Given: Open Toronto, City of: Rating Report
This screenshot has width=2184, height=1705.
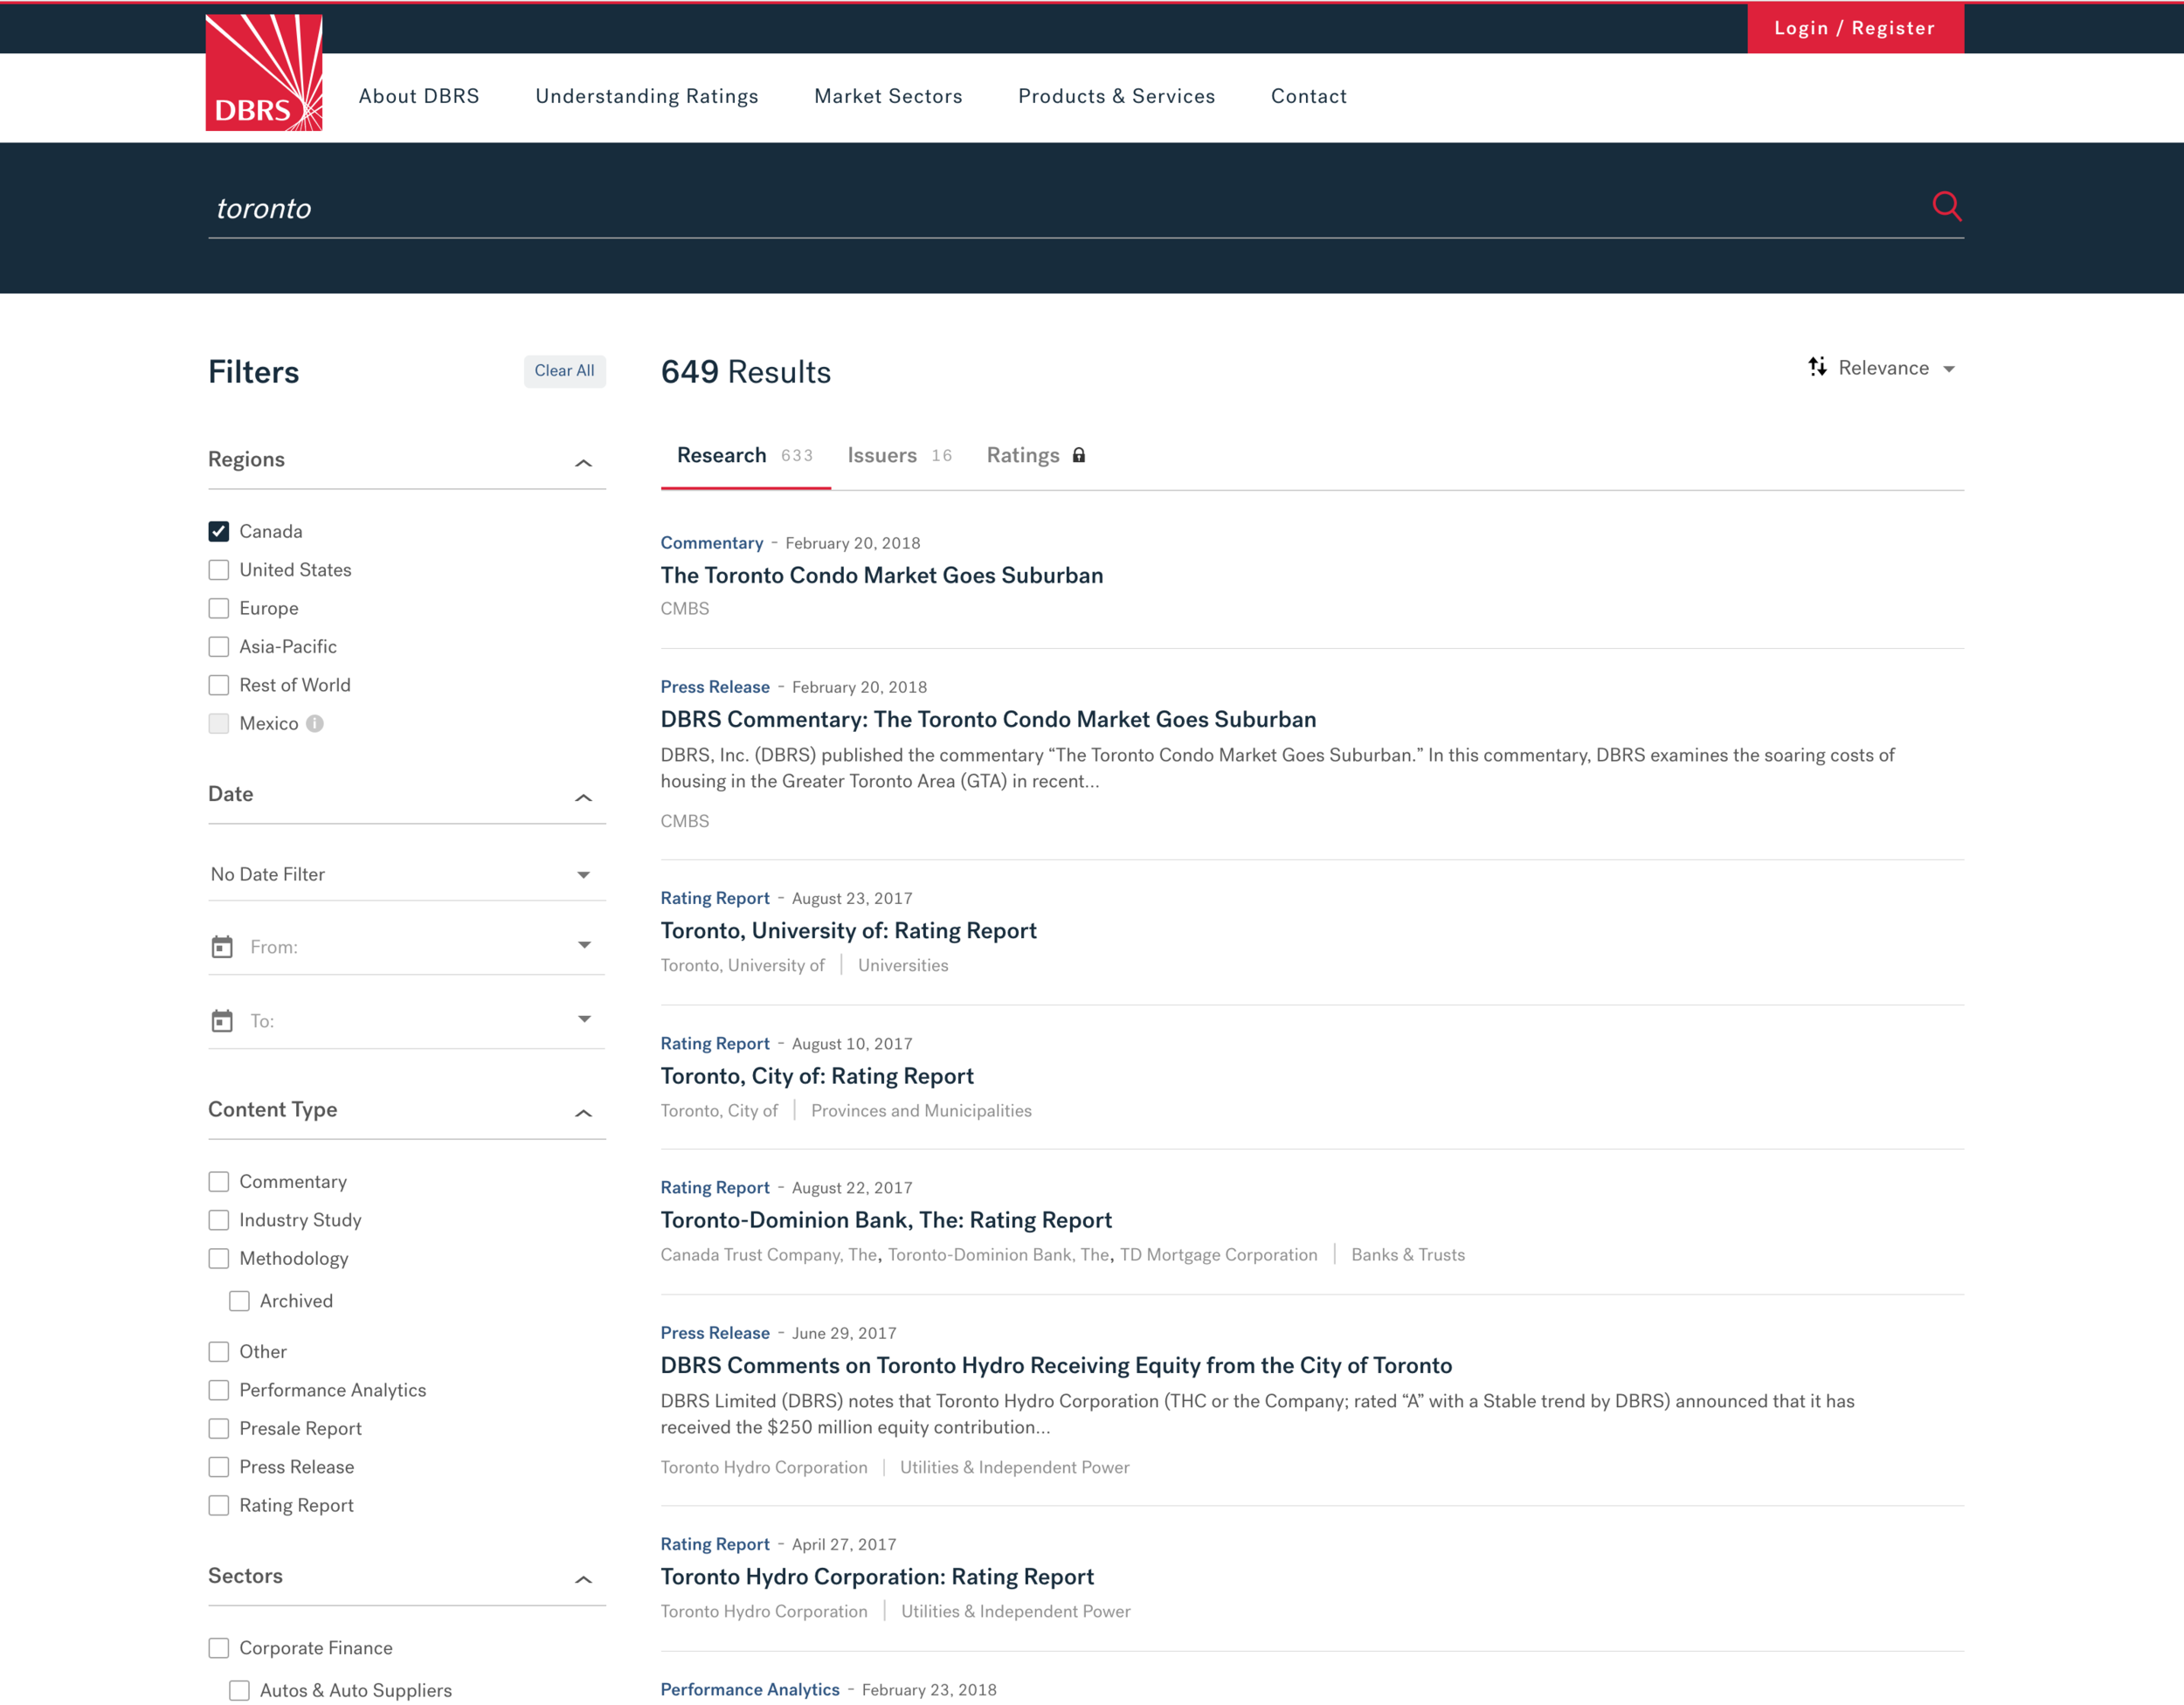Looking at the screenshot, I should click(817, 1076).
